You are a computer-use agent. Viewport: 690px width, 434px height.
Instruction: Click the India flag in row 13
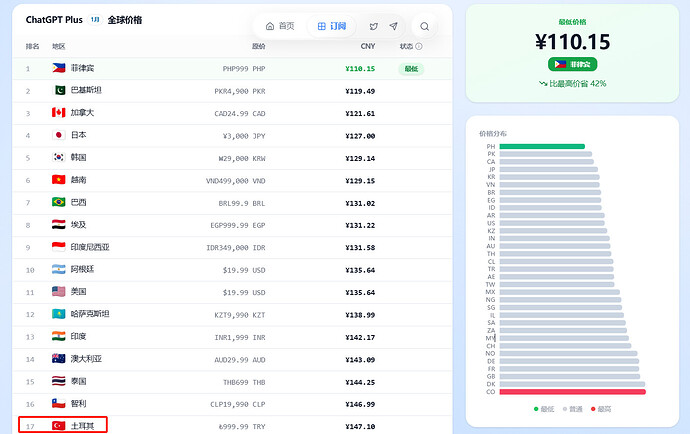(59, 336)
